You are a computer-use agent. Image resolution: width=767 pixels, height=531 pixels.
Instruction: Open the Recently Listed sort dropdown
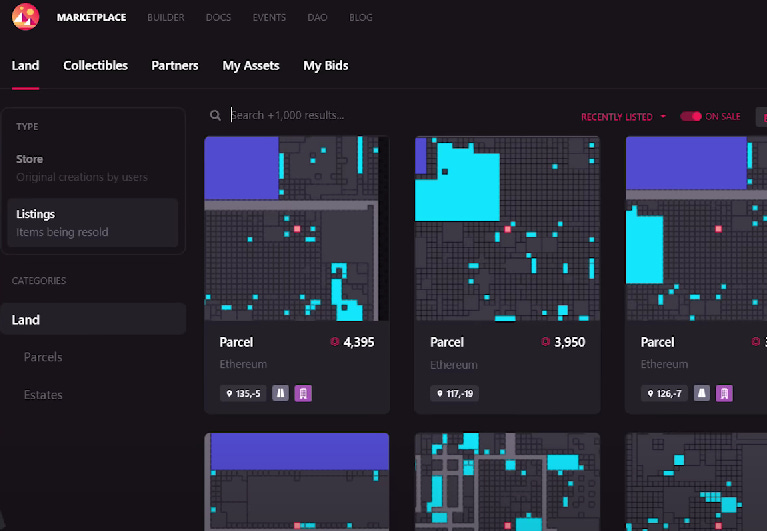coord(623,117)
